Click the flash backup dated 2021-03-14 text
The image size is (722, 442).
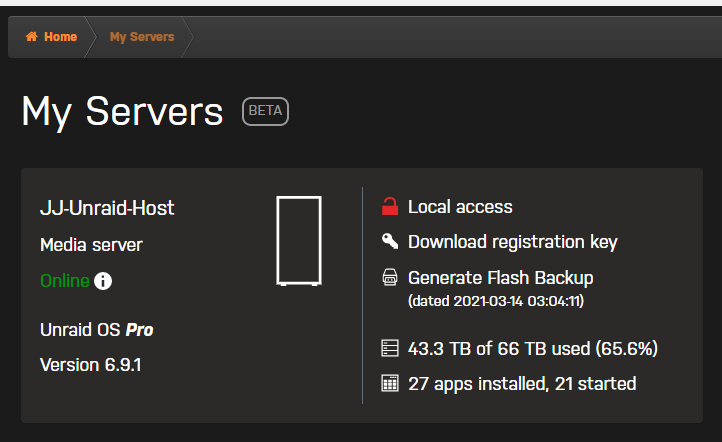[496, 301]
